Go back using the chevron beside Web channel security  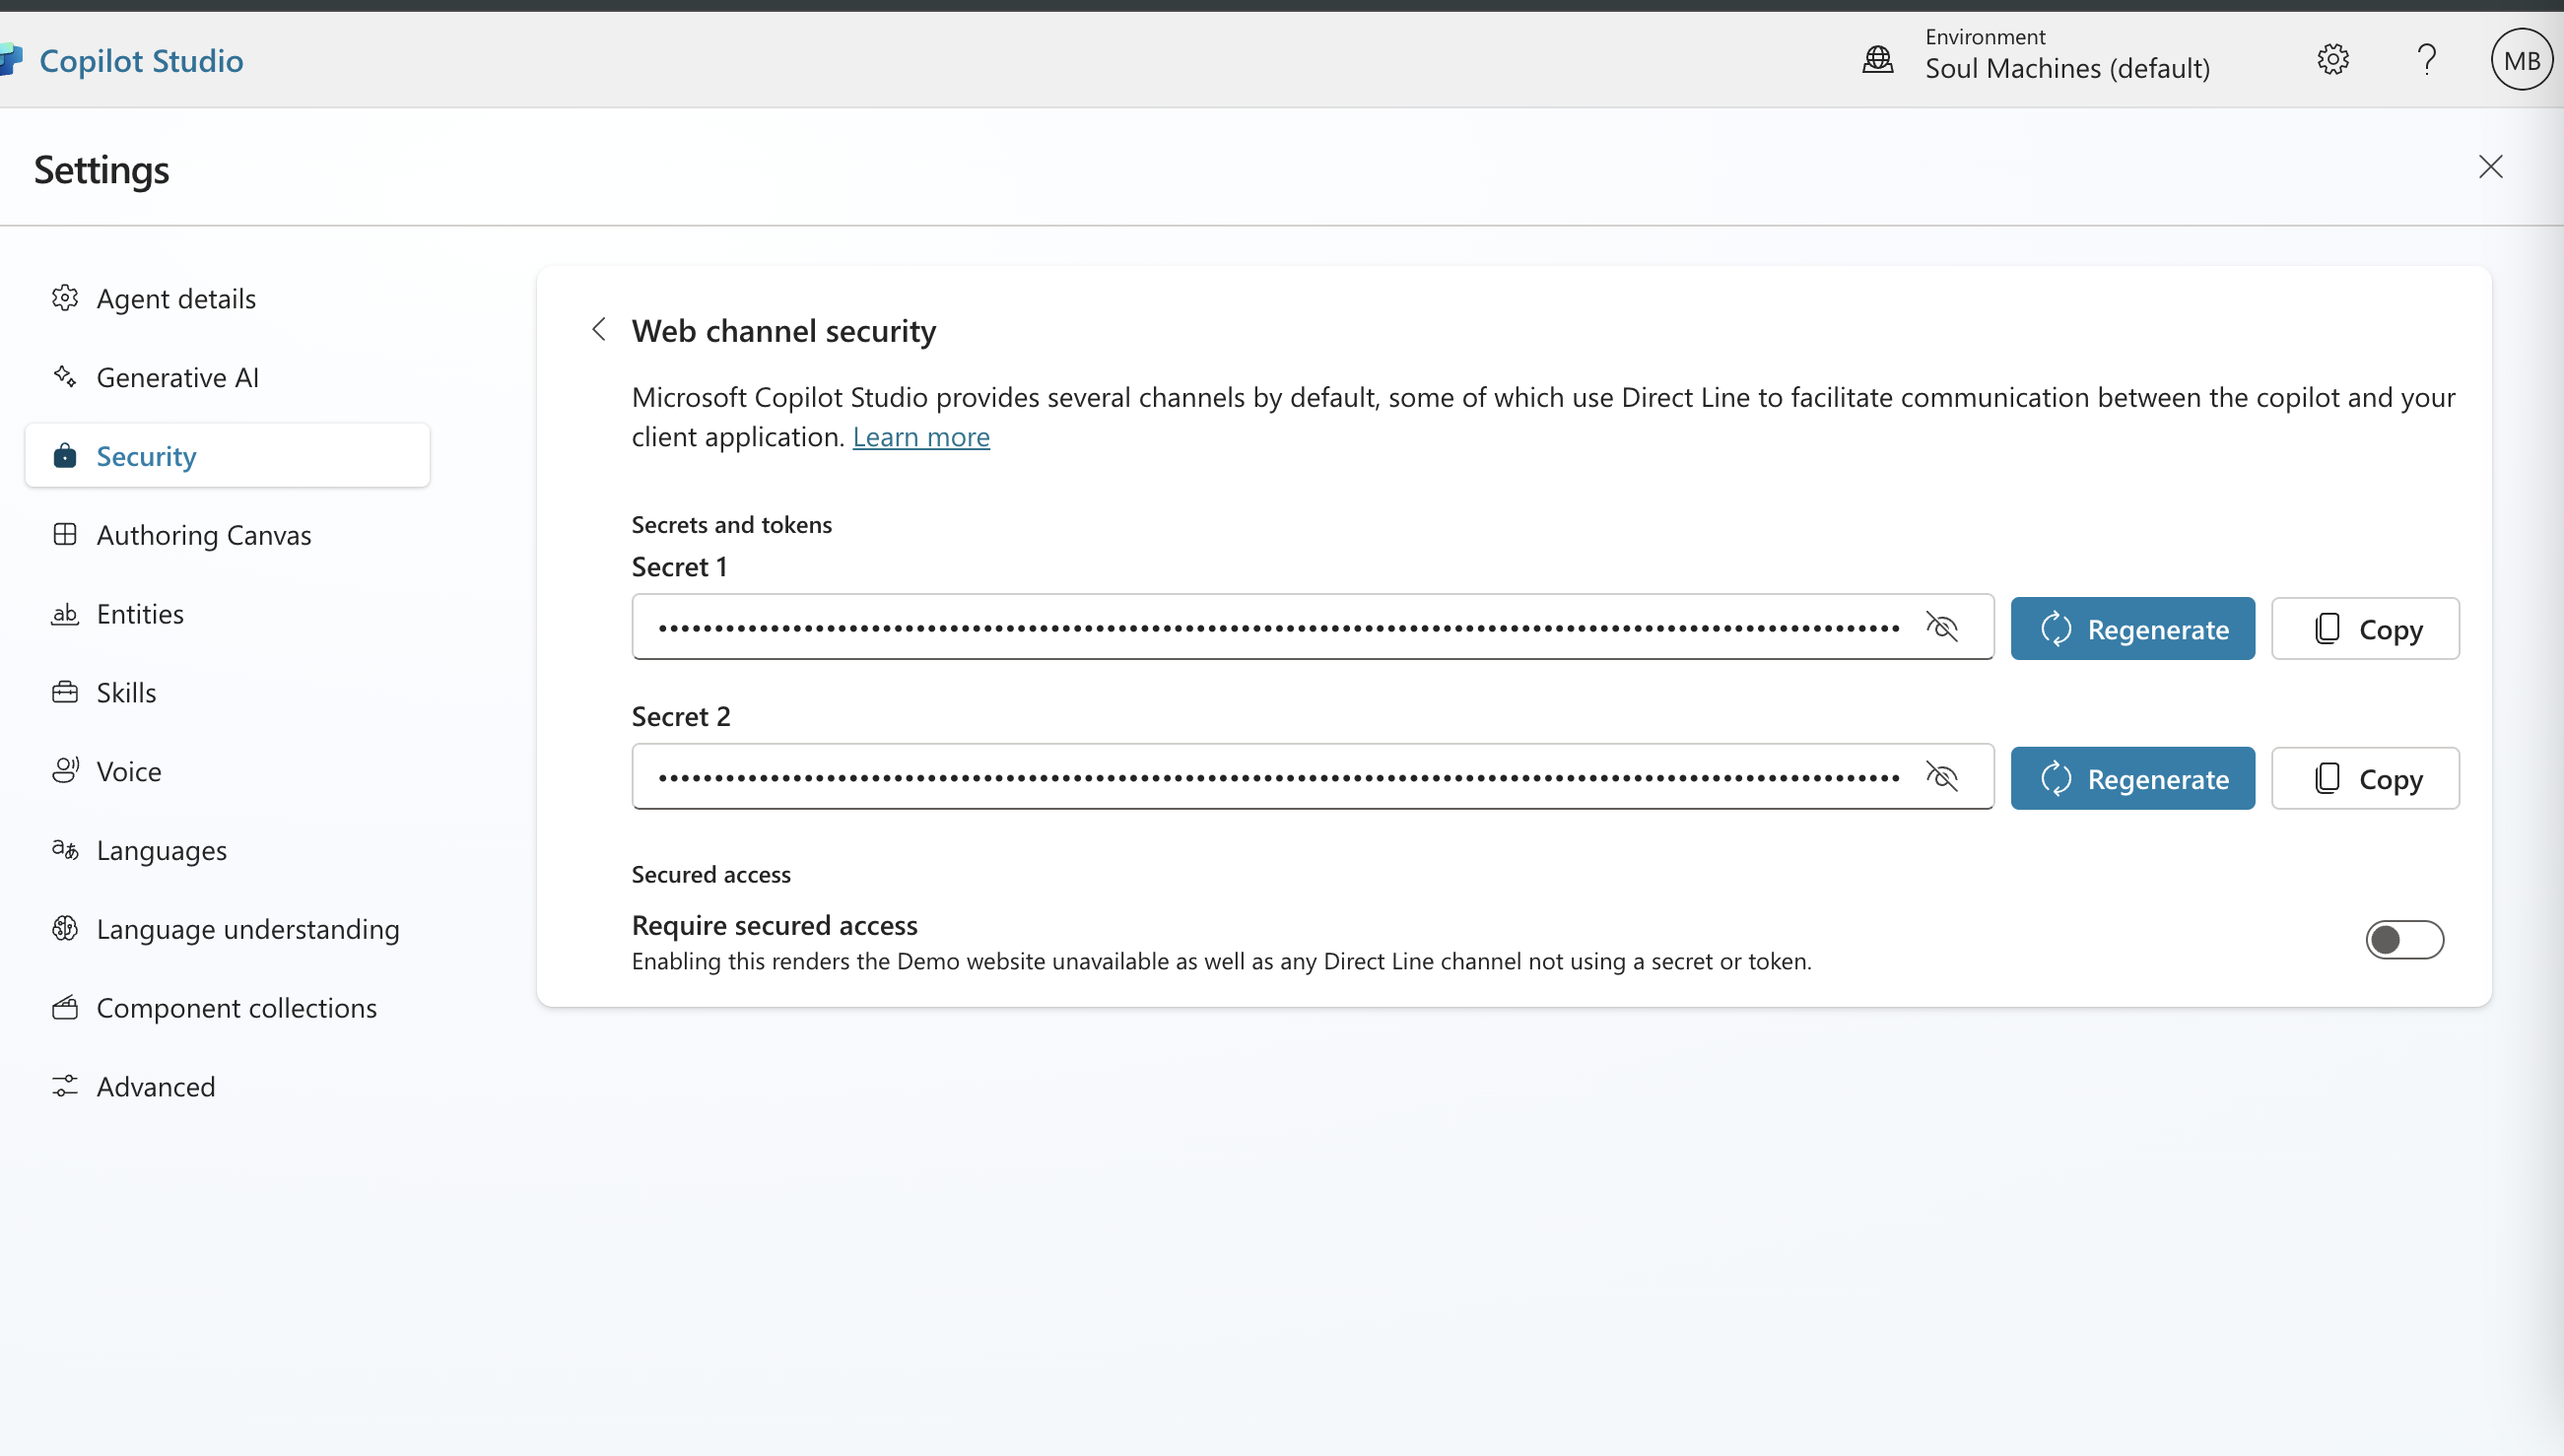pyautogui.click(x=599, y=330)
